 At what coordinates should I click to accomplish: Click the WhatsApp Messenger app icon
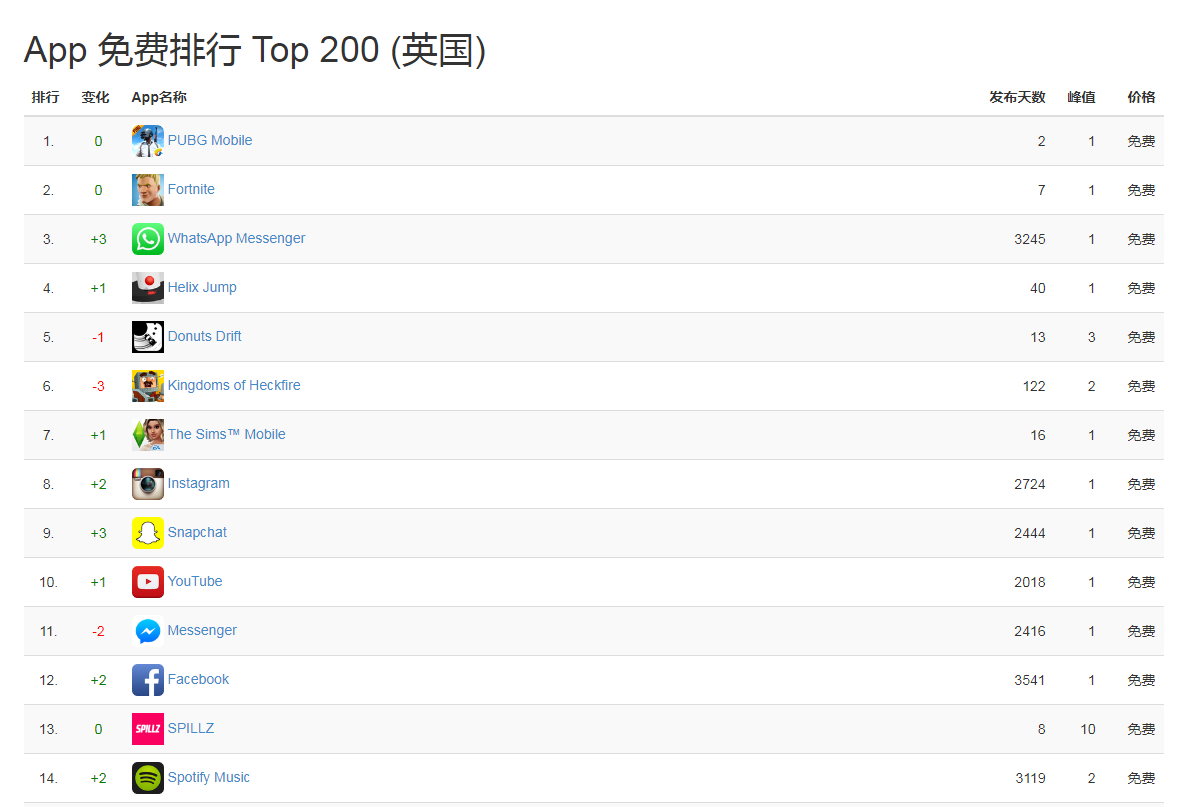coord(148,239)
